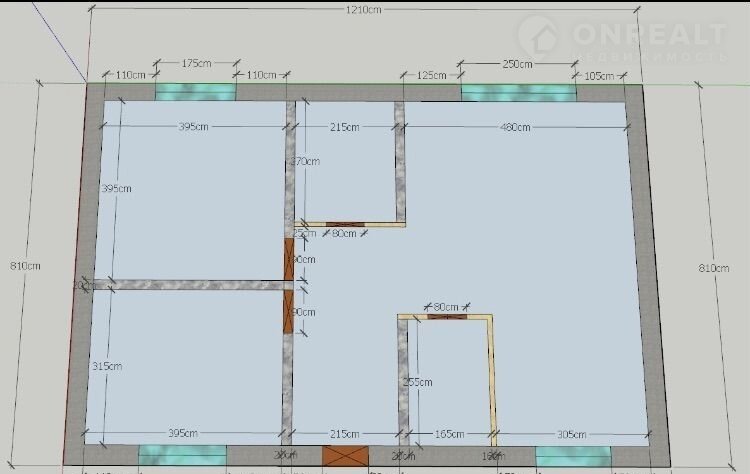
Task: Click the 105cm dimension label
Action: [x=598, y=75]
